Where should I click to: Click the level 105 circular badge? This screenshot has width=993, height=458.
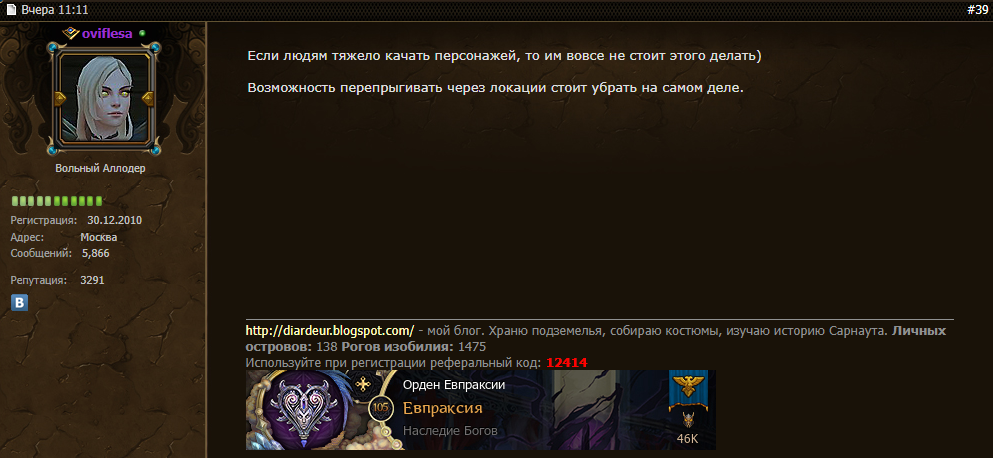pyautogui.click(x=380, y=407)
